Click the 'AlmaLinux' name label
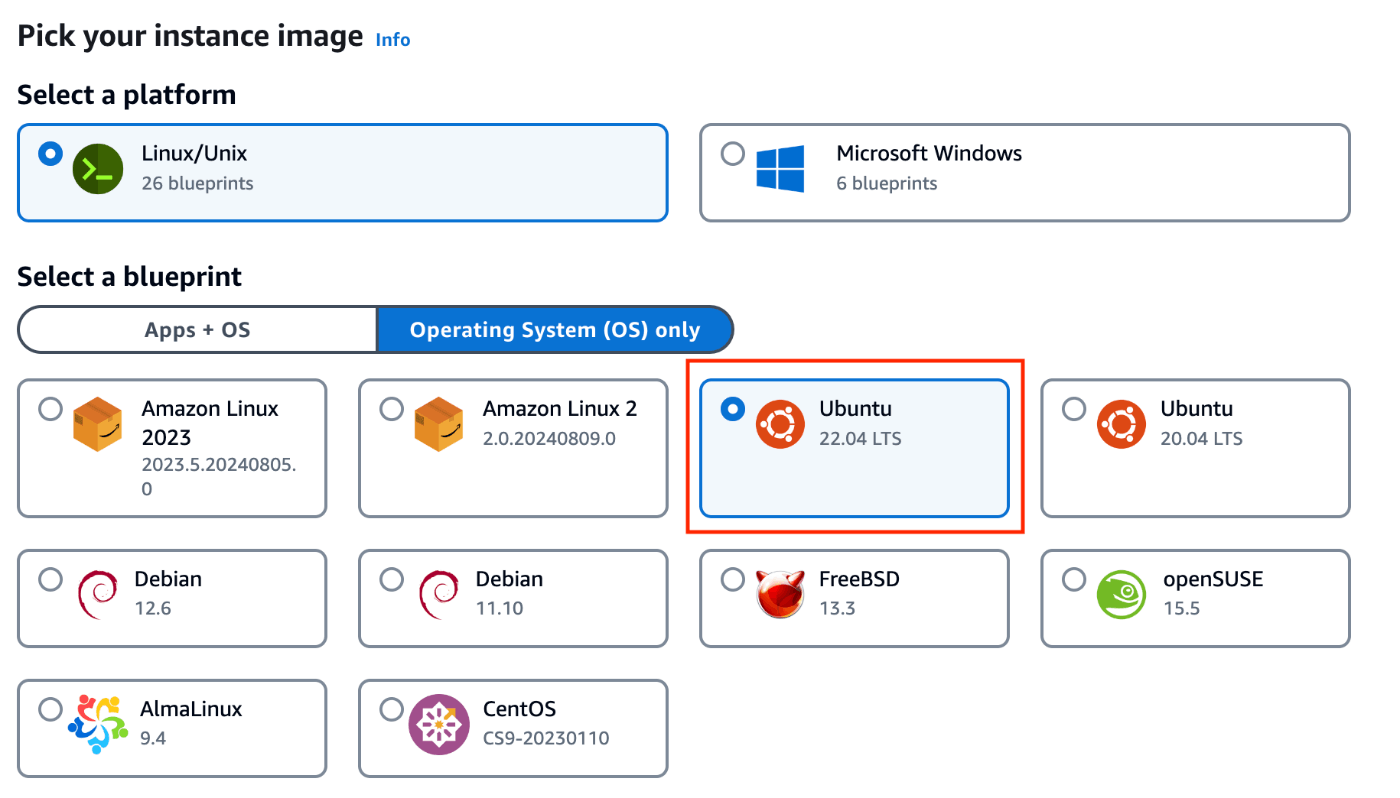Viewport: 1400px width, 798px height. point(191,709)
